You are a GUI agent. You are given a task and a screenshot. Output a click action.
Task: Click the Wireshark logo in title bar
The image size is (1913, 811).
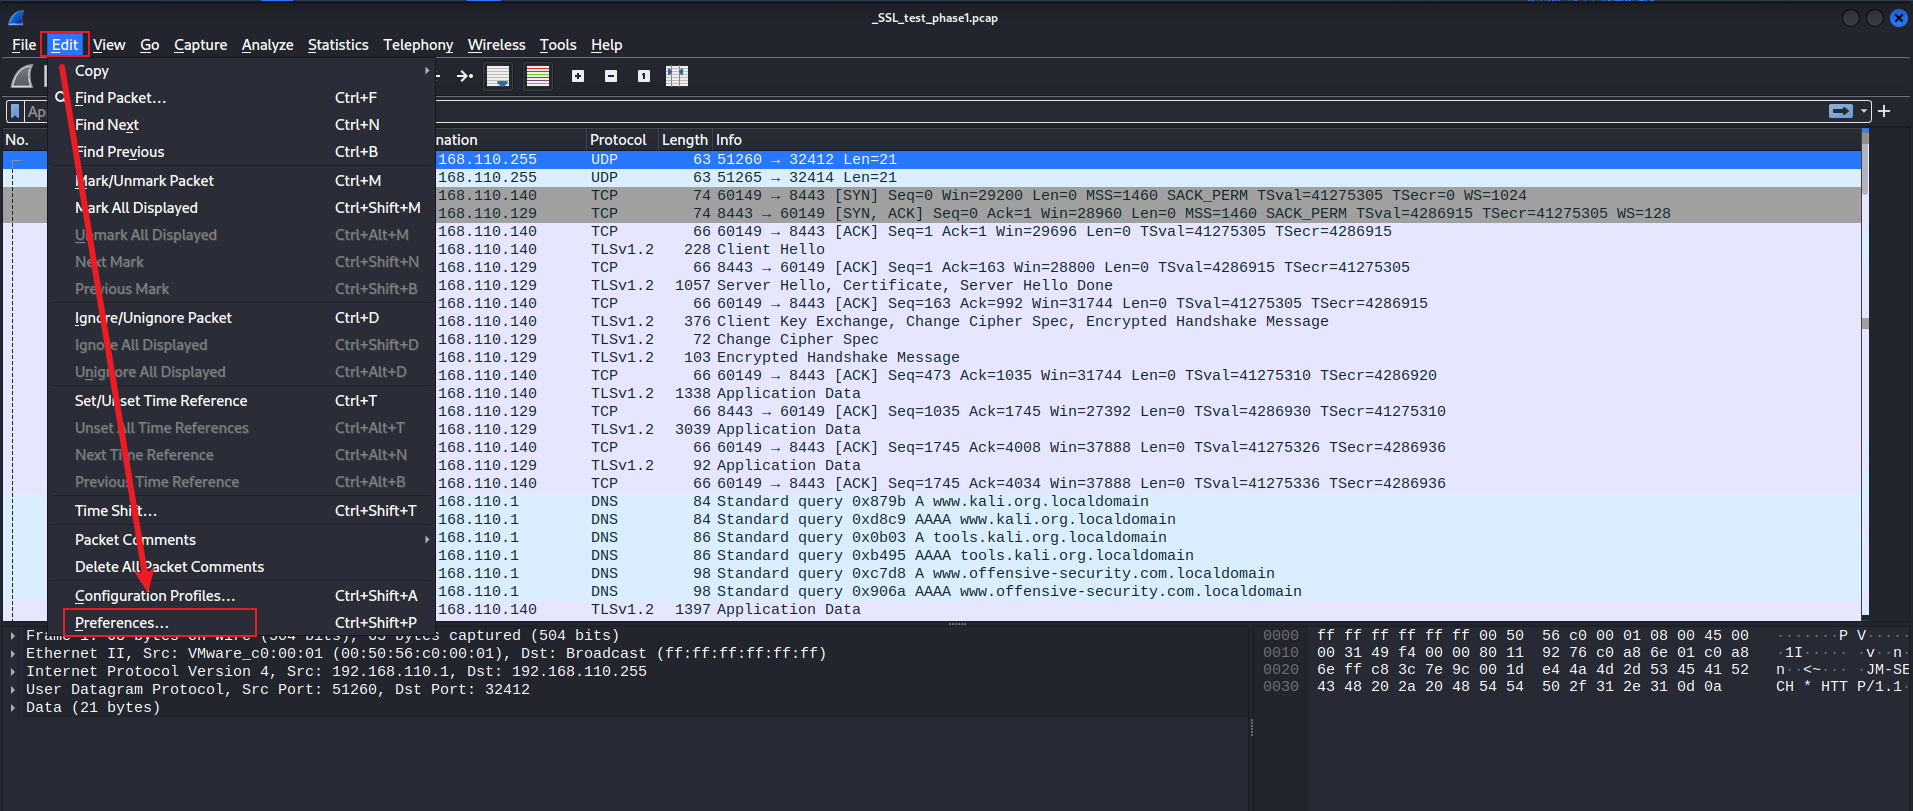tap(16, 17)
